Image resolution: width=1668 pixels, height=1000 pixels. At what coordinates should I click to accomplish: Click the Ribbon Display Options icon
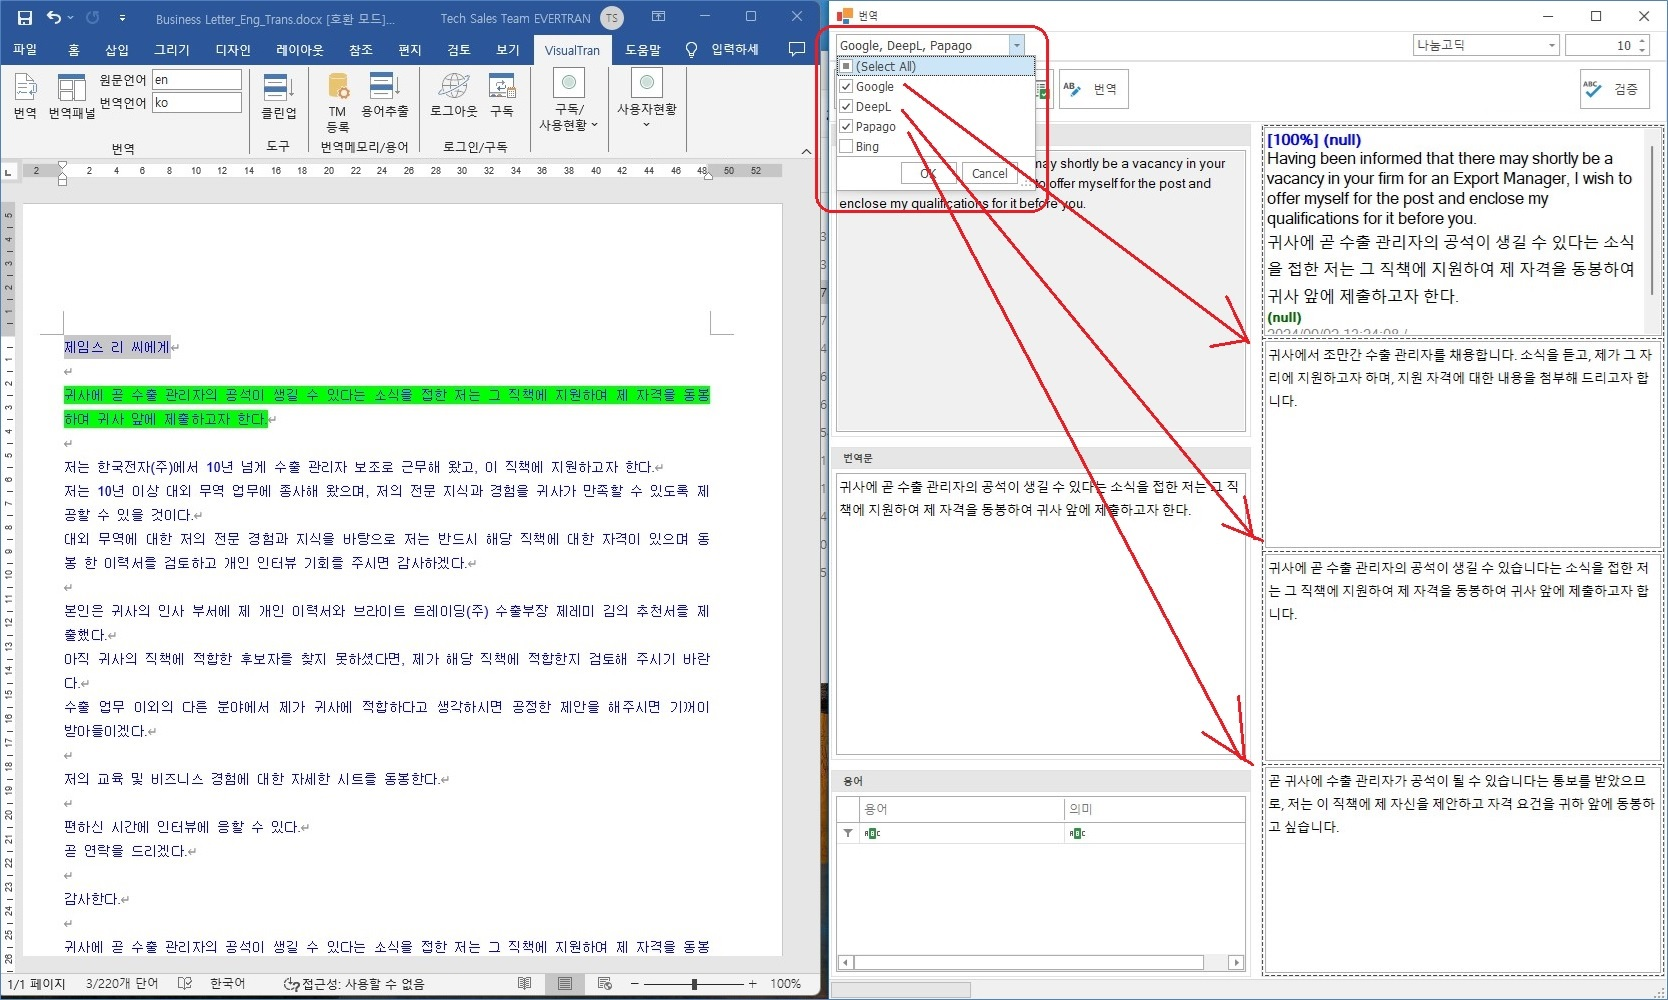[x=658, y=17]
